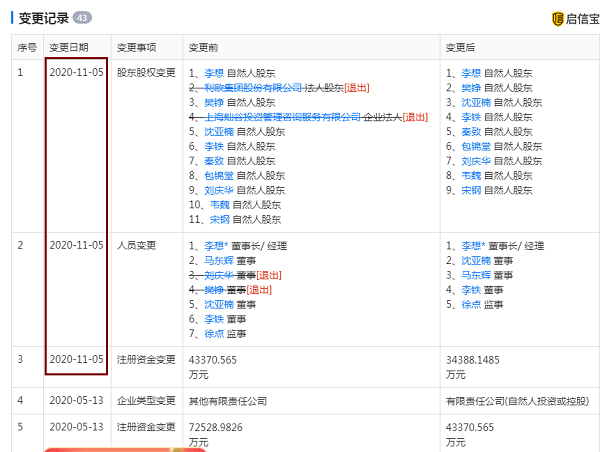Open 李想 in 股东股权变更 变更前 list
The width and height of the screenshot is (600, 452).
(214, 73)
